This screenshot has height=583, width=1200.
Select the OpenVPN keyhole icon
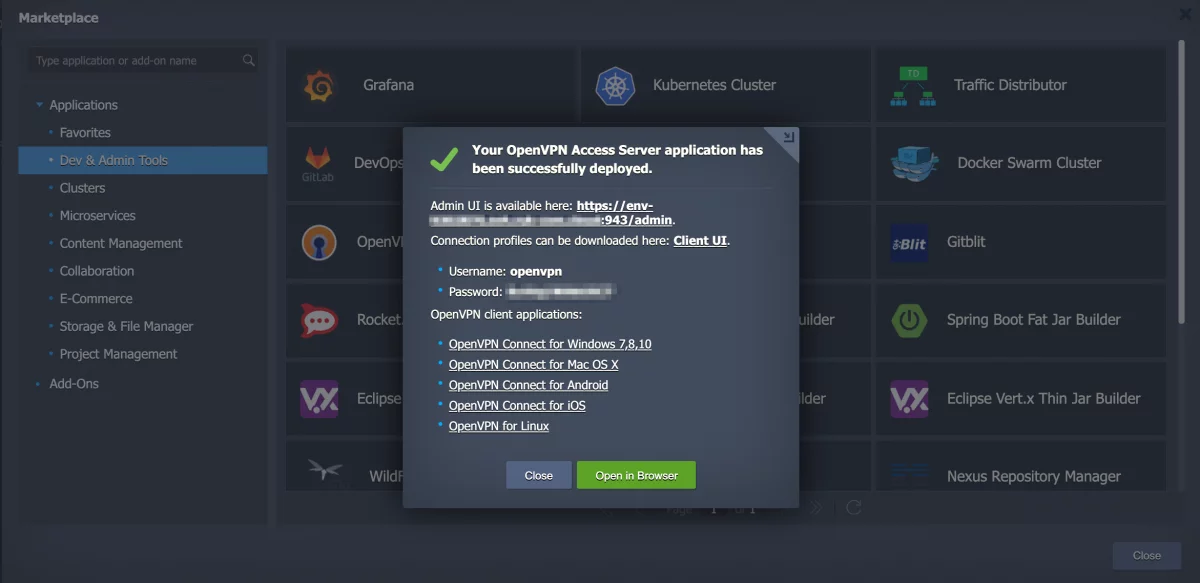click(x=319, y=242)
